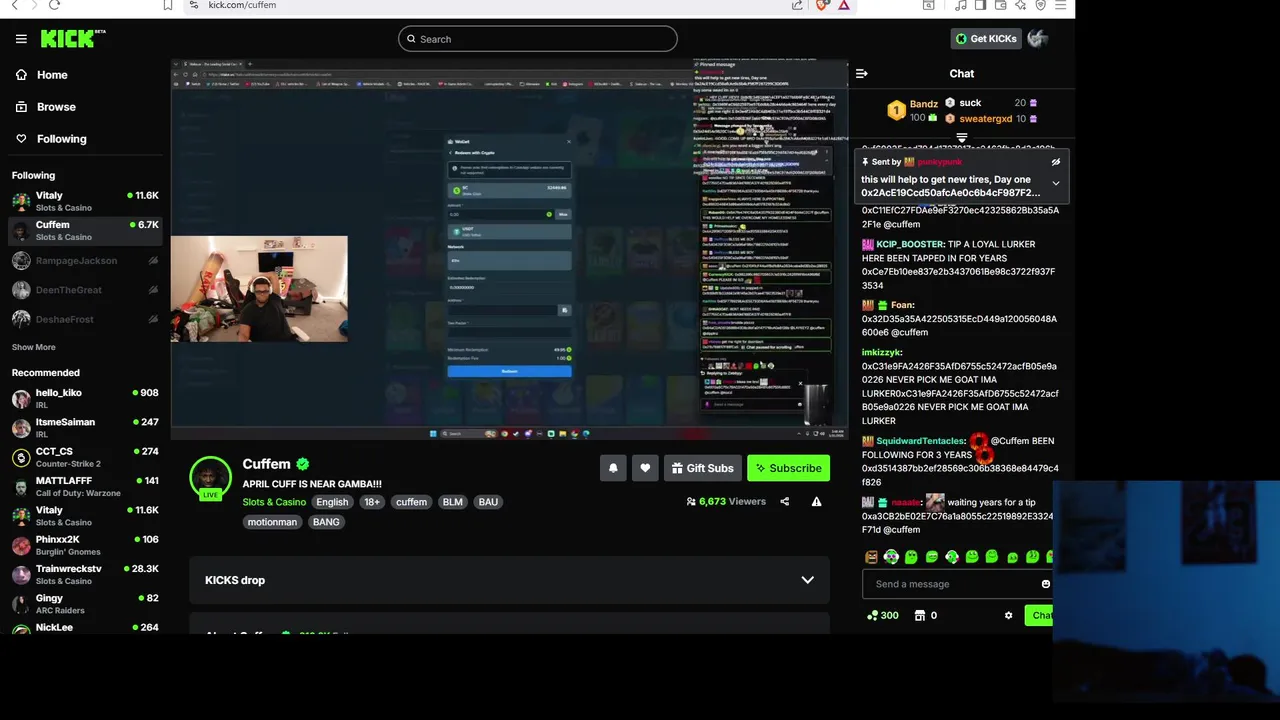Viewport: 1280px width, 720px height.
Task: Open recommended channel Gingy
Action: coord(85,604)
